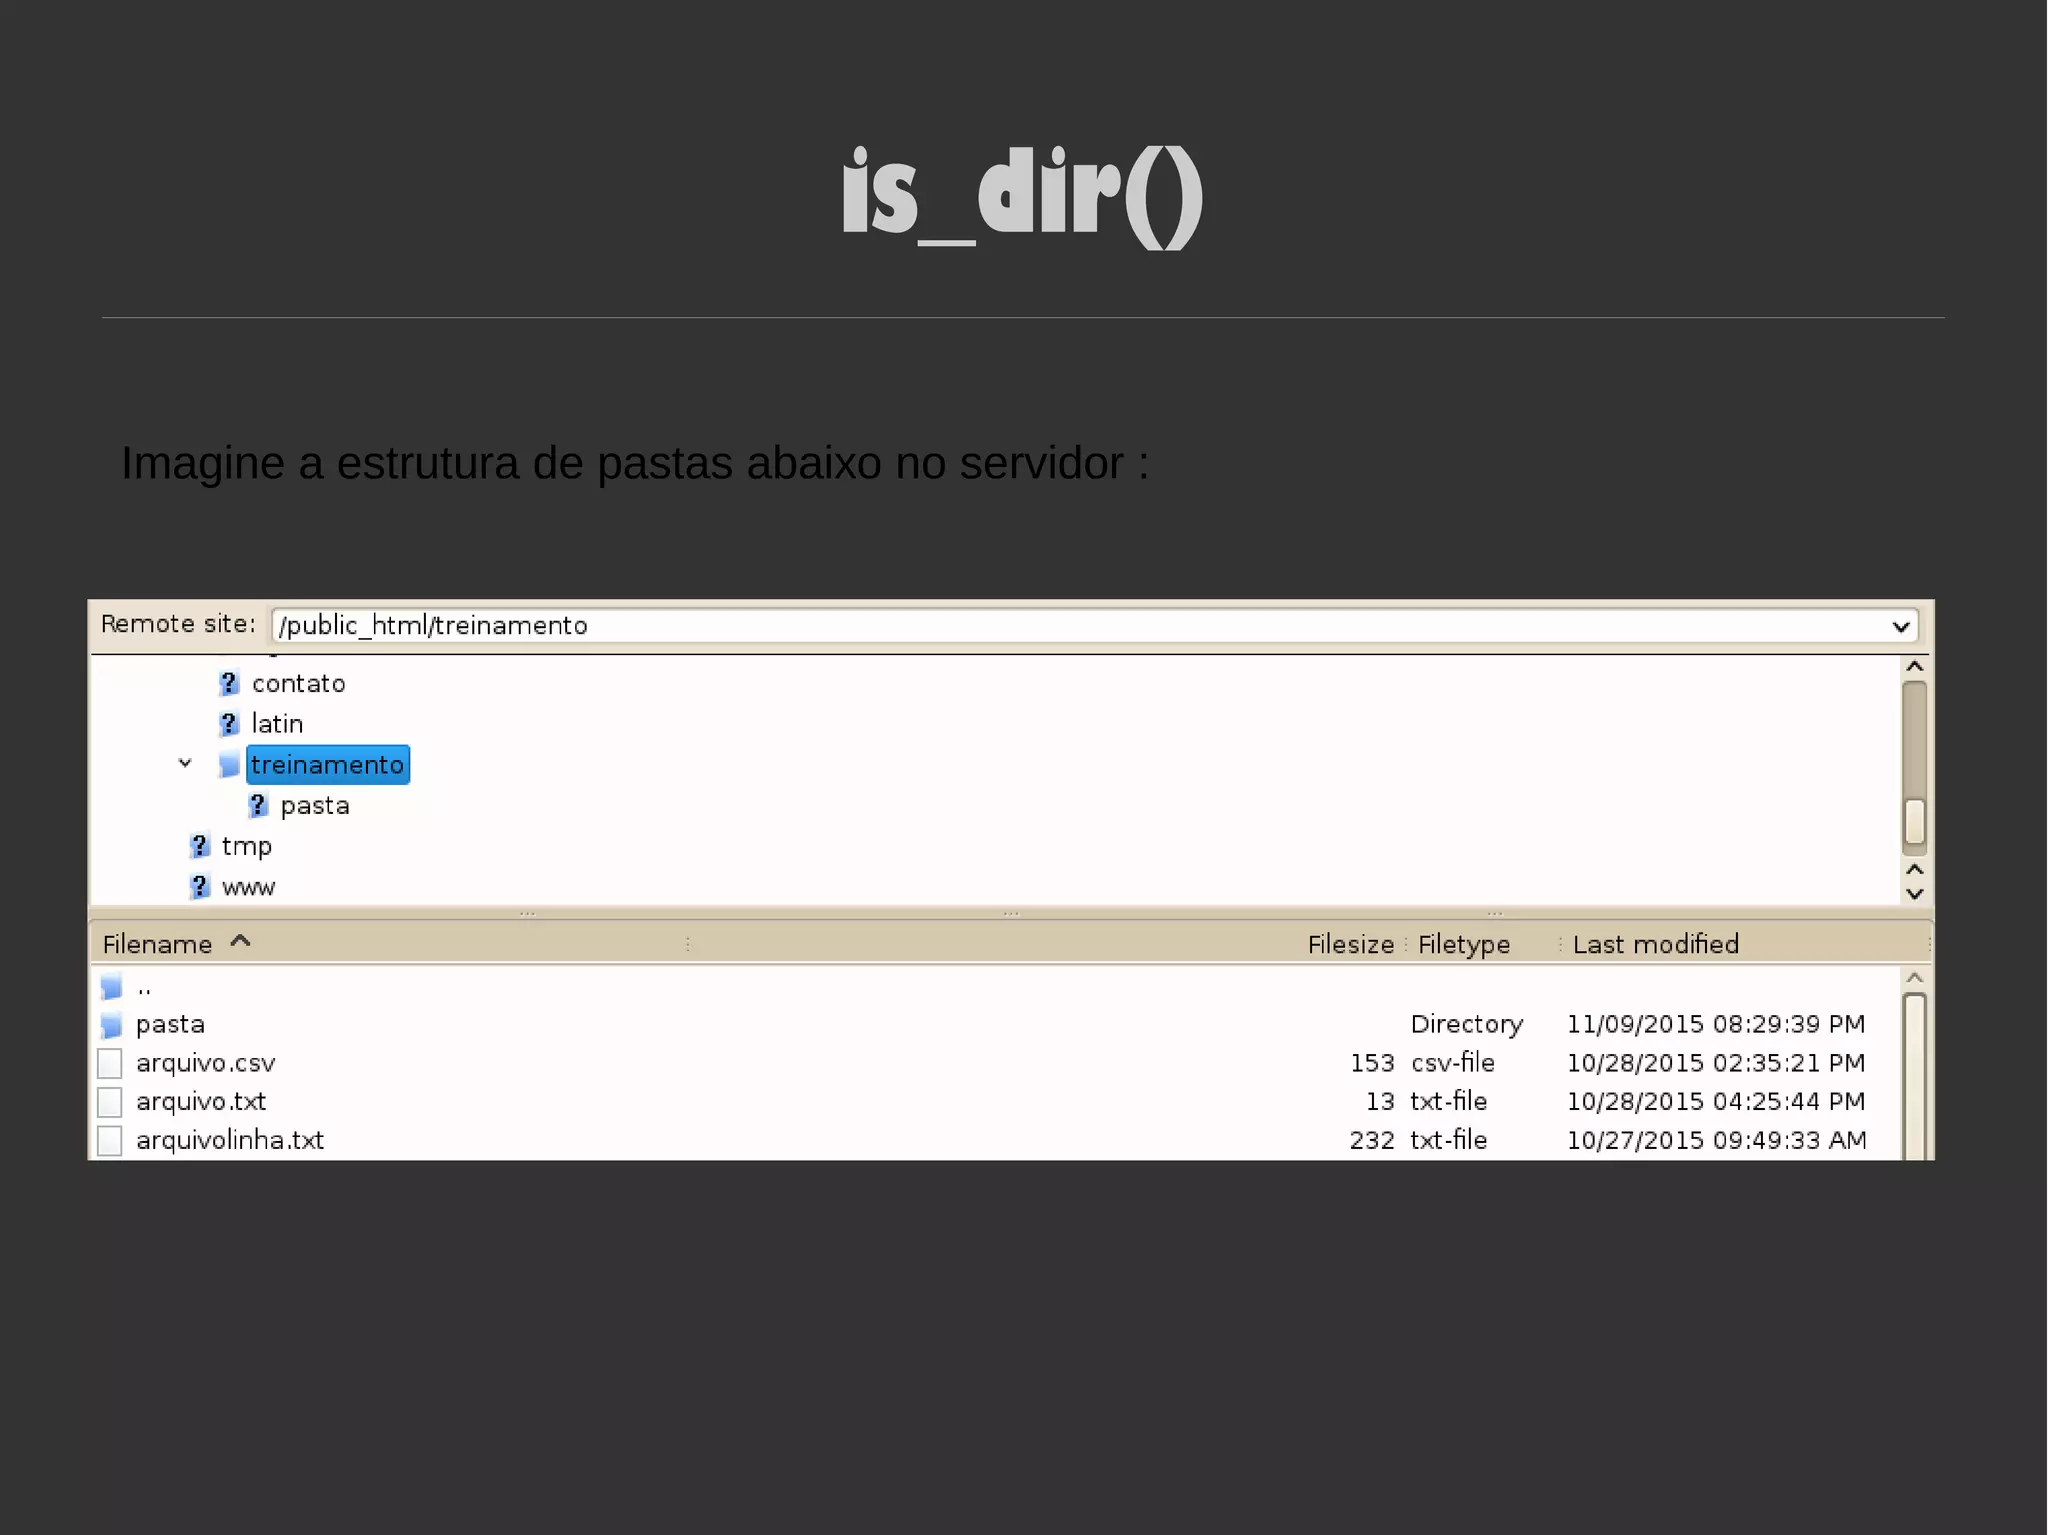Select the tmp folder in tree
Screen dimensions: 2048x1535
246,846
